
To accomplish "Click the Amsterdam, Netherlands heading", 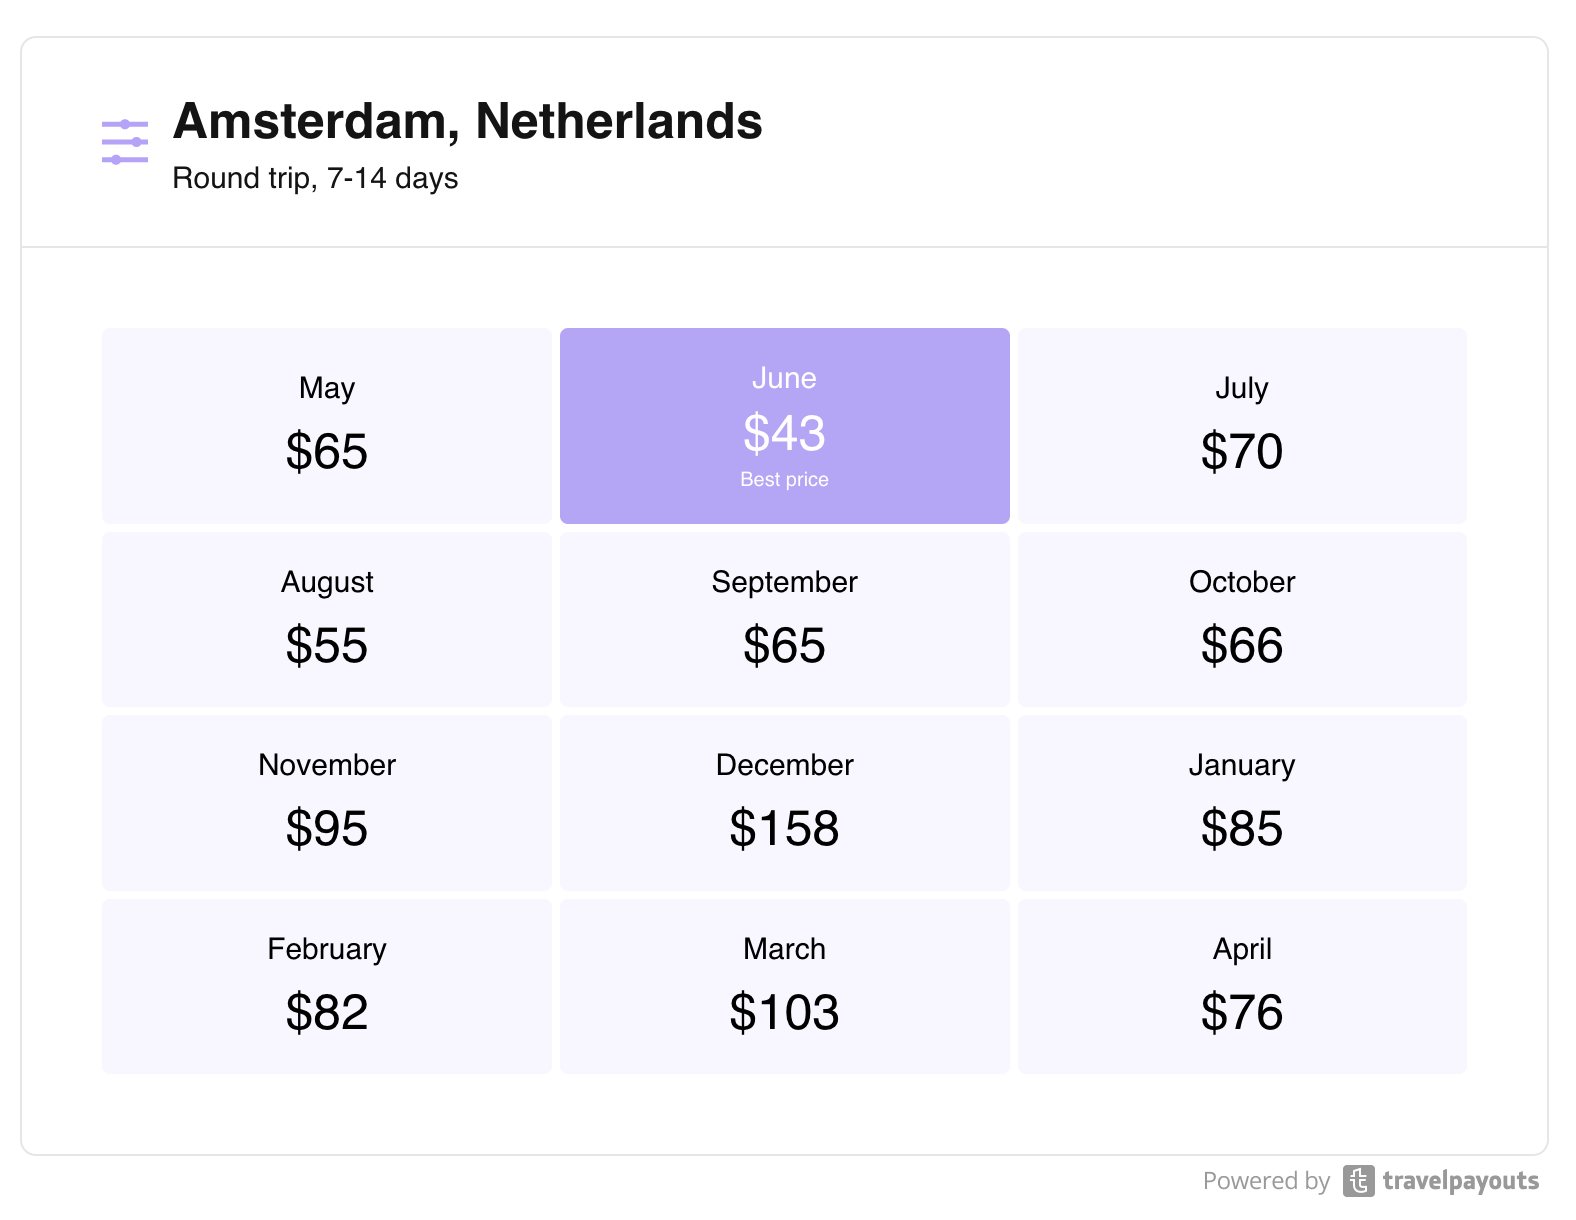I will pos(467,122).
